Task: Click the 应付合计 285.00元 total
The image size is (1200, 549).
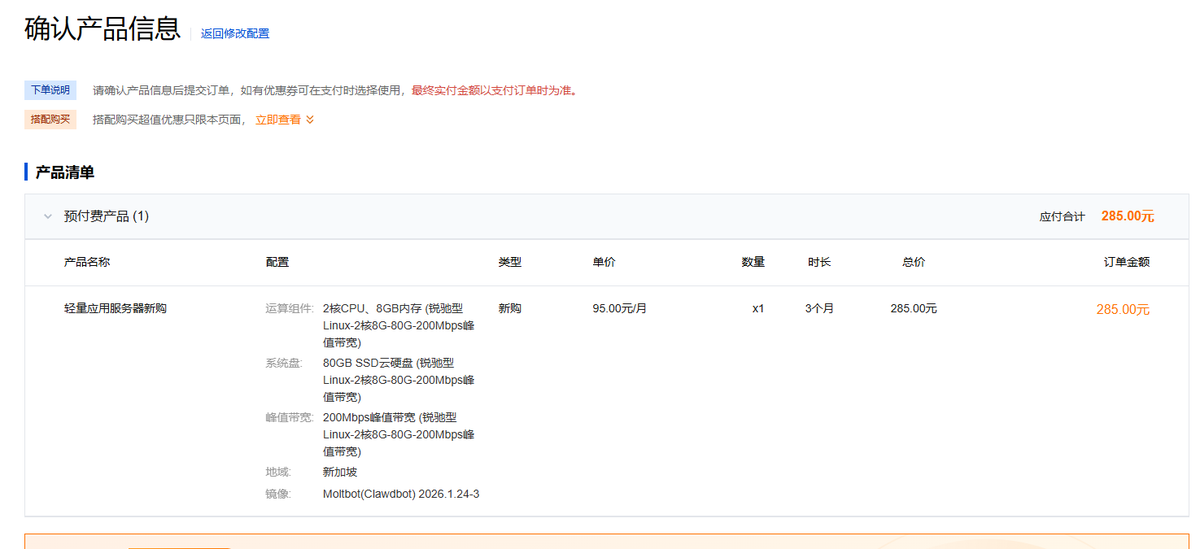Action: tap(1127, 216)
